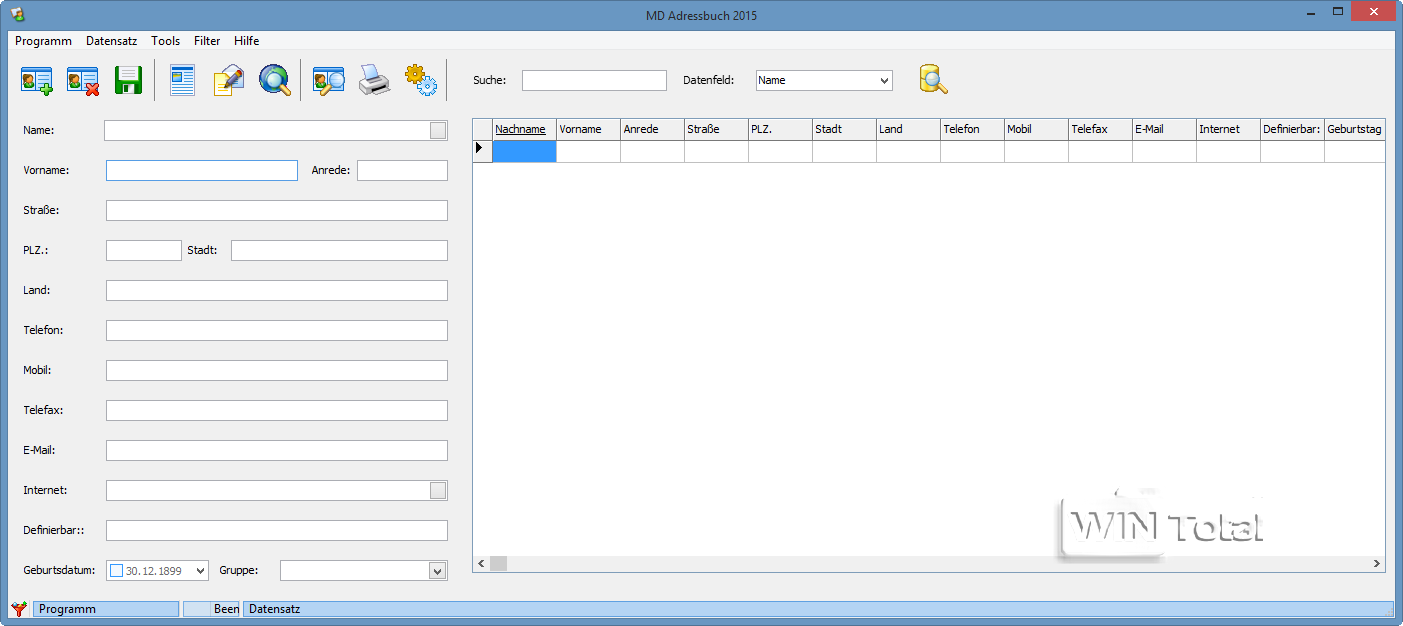This screenshot has width=1403, height=626.
Task: Click the Programm status bar panel
Action: 106,609
